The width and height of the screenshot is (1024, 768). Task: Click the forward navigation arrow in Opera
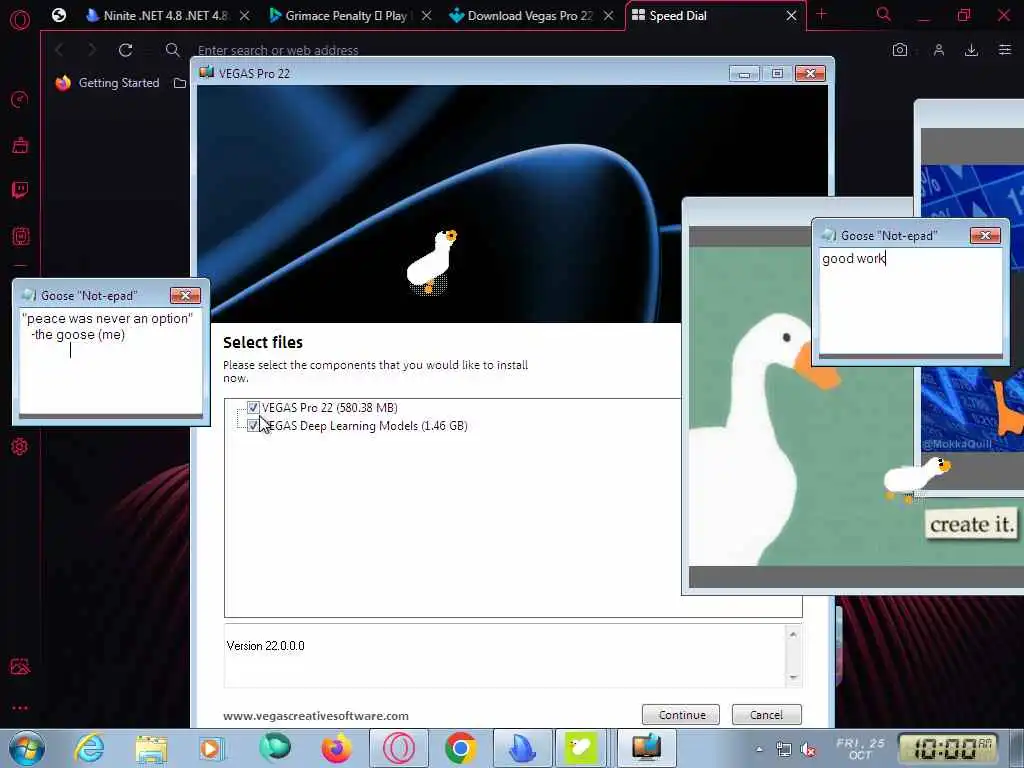[92, 50]
